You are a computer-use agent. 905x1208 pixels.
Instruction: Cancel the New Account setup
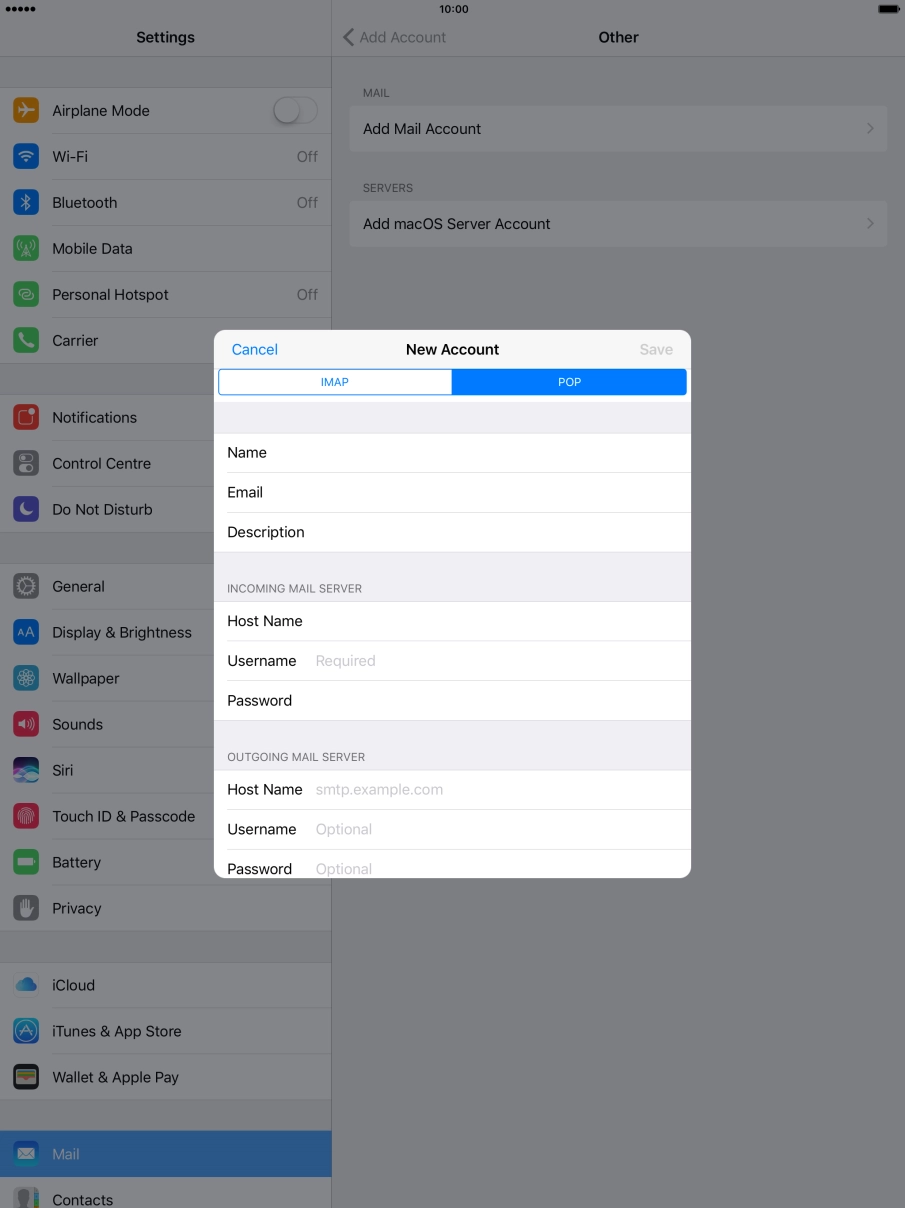click(254, 349)
